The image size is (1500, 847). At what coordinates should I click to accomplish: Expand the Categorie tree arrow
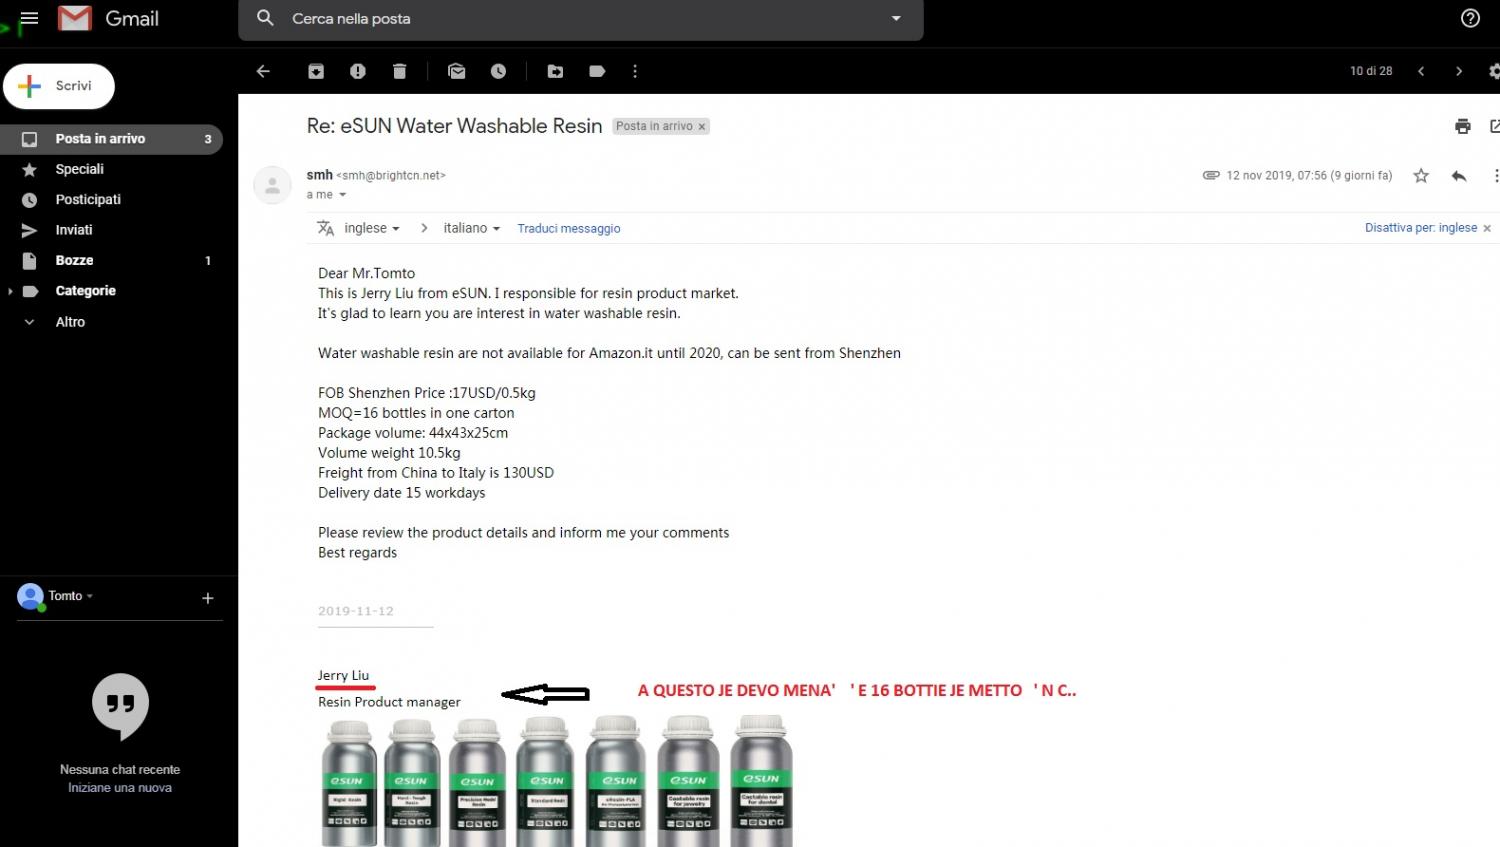[x=10, y=291]
